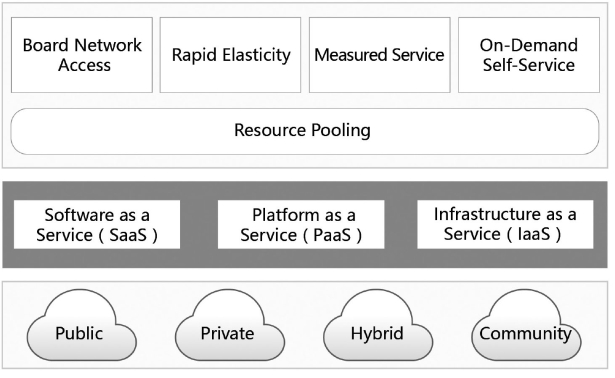Select the Community cloud icon
The image size is (615, 378).
(x=526, y=325)
